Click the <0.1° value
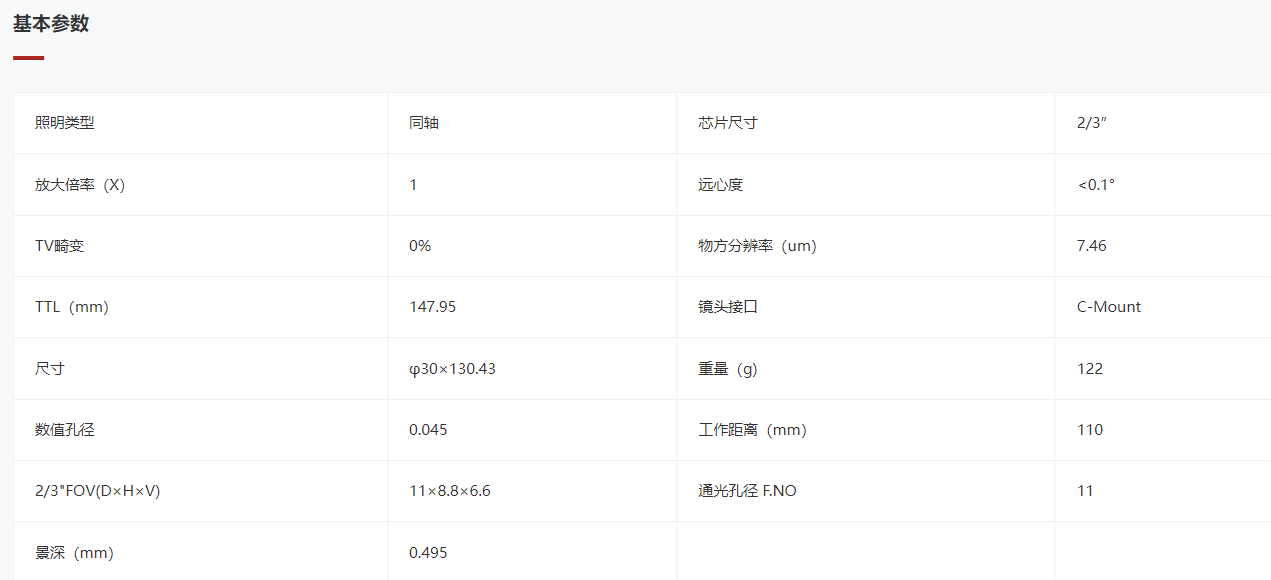Screen dimensions: 1271x580 [1096, 185]
